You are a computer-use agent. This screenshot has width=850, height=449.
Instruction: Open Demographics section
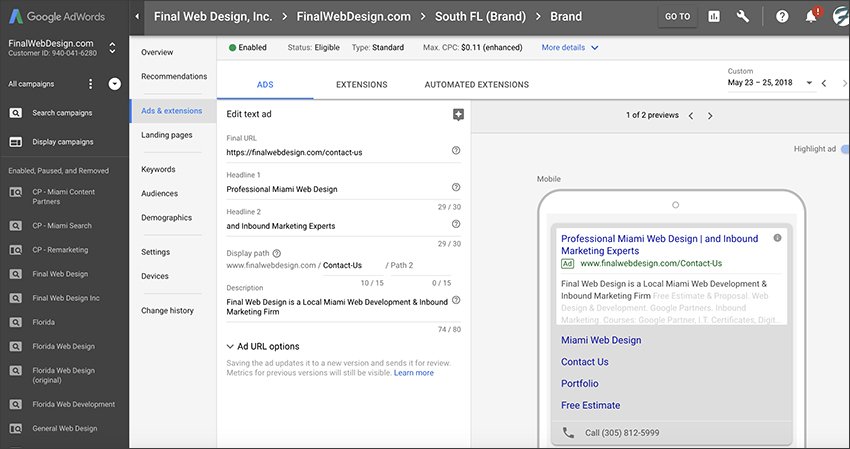pos(166,218)
